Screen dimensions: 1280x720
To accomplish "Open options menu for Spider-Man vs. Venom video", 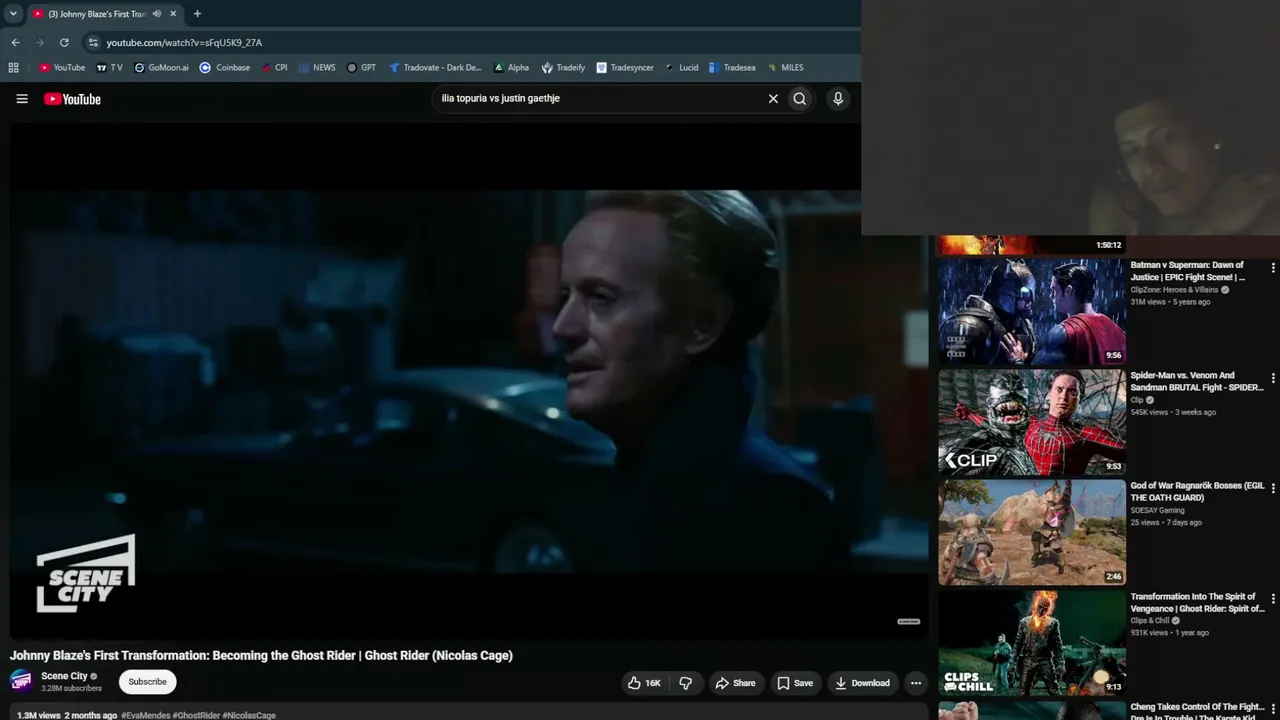I will [1273, 378].
